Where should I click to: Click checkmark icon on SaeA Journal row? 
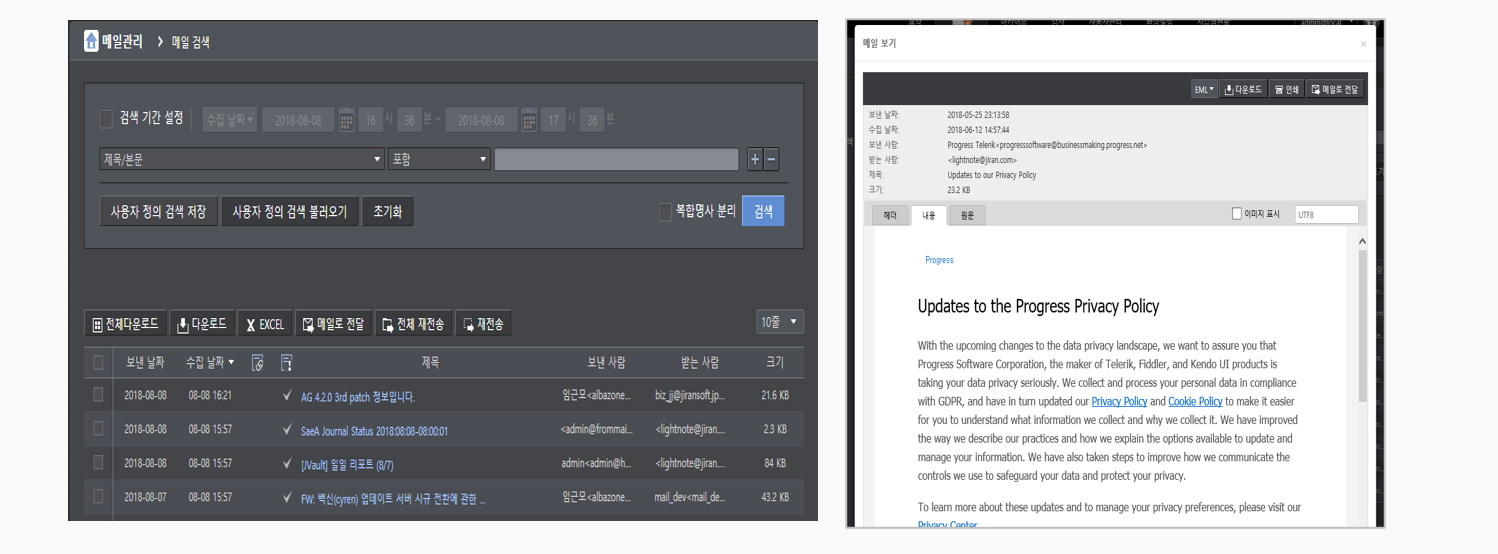(x=288, y=430)
